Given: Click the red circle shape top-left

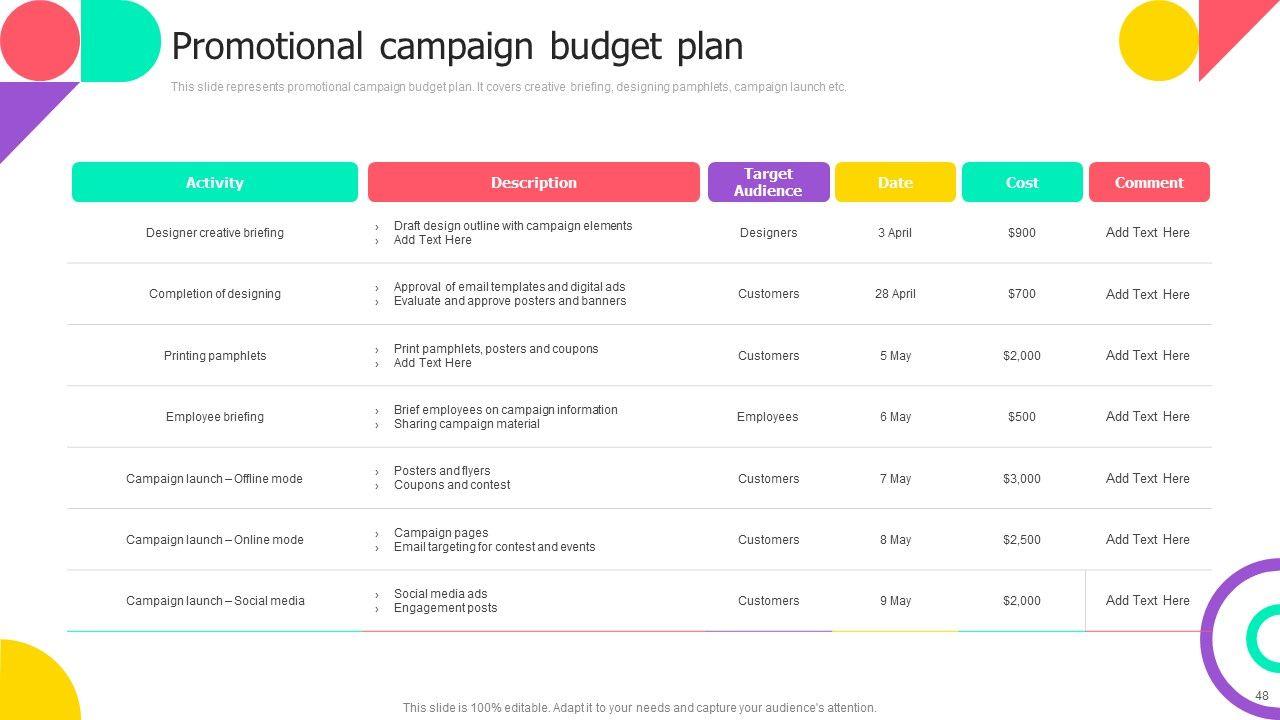Looking at the screenshot, I should click(x=38, y=40).
